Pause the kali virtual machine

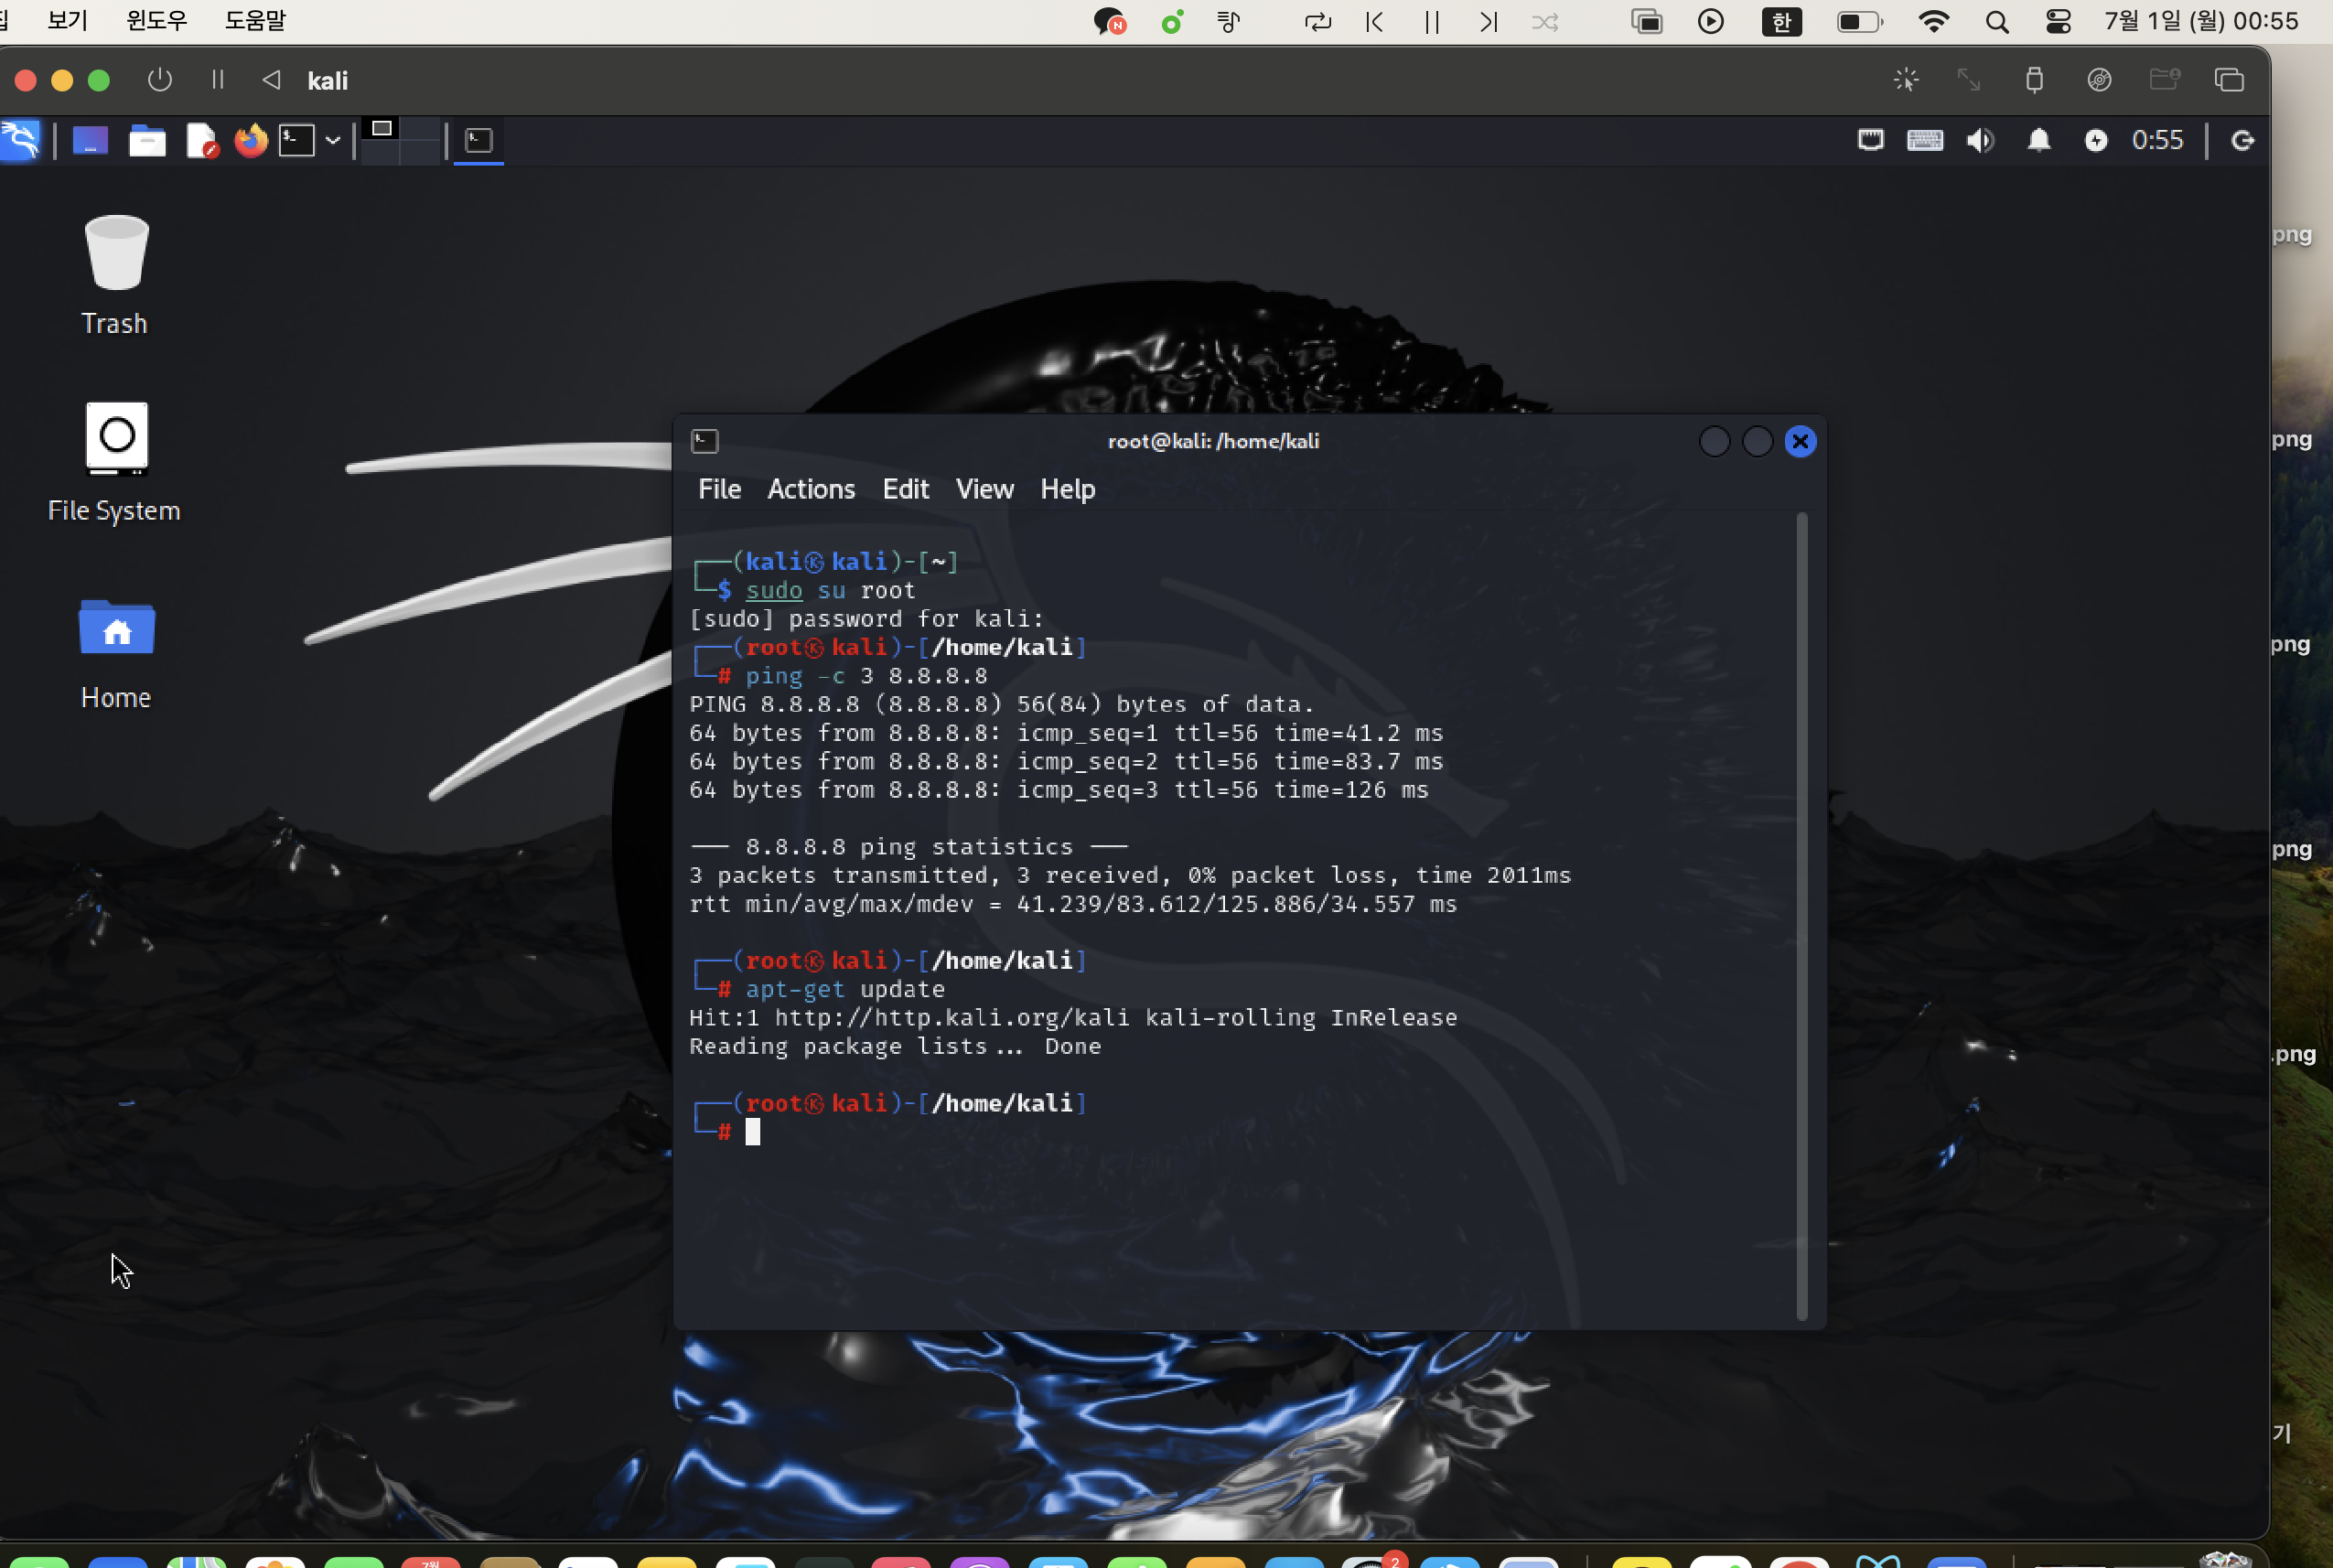point(217,80)
